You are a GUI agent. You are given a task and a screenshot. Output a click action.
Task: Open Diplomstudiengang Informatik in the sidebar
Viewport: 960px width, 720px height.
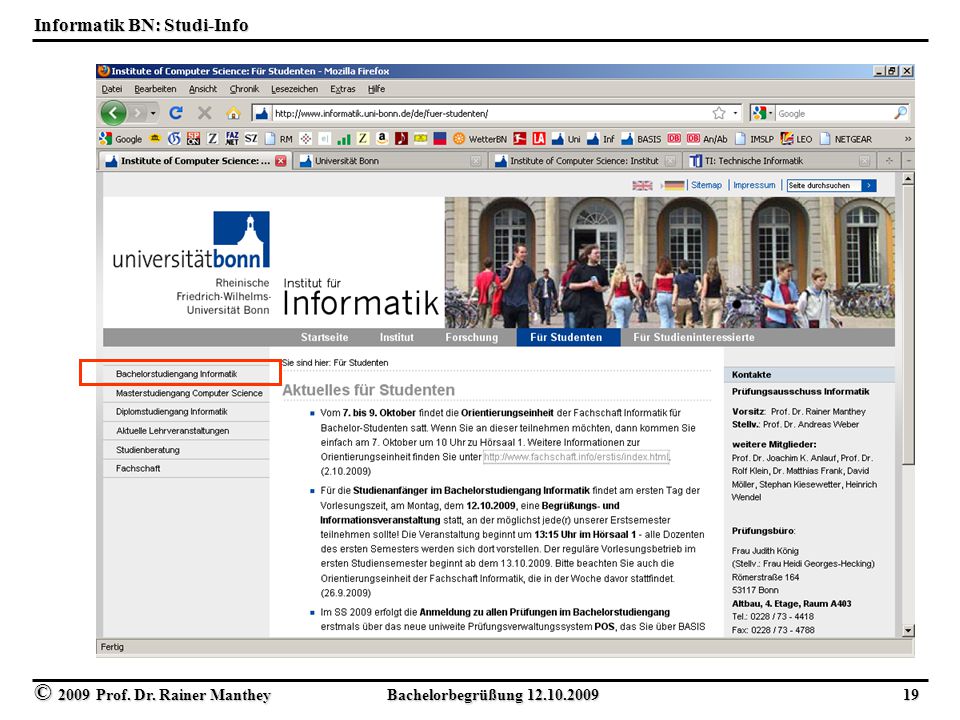tap(171, 411)
